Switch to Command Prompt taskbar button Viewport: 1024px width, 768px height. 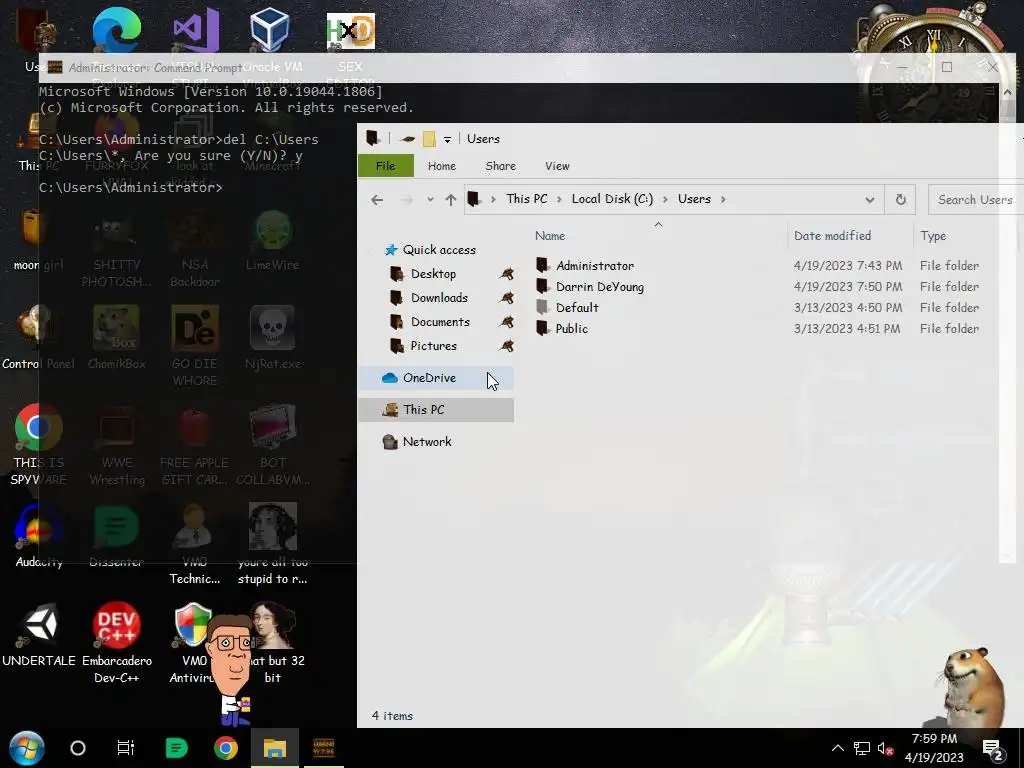click(324, 748)
